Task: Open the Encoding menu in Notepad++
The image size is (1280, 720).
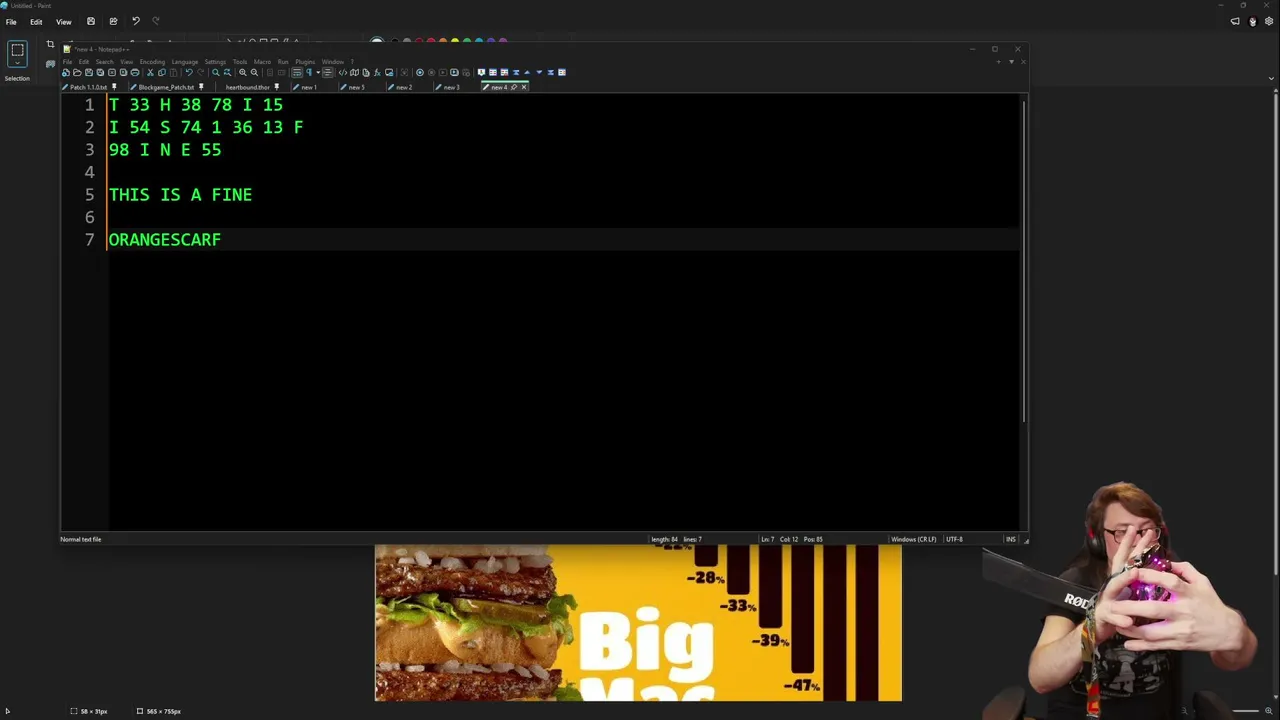Action: 152,62
